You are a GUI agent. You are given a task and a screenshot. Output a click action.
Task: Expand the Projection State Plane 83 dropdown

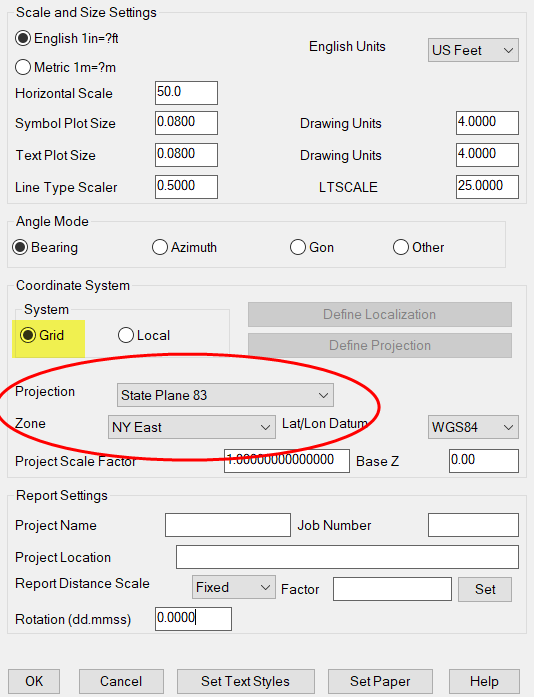pyautogui.click(x=225, y=395)
